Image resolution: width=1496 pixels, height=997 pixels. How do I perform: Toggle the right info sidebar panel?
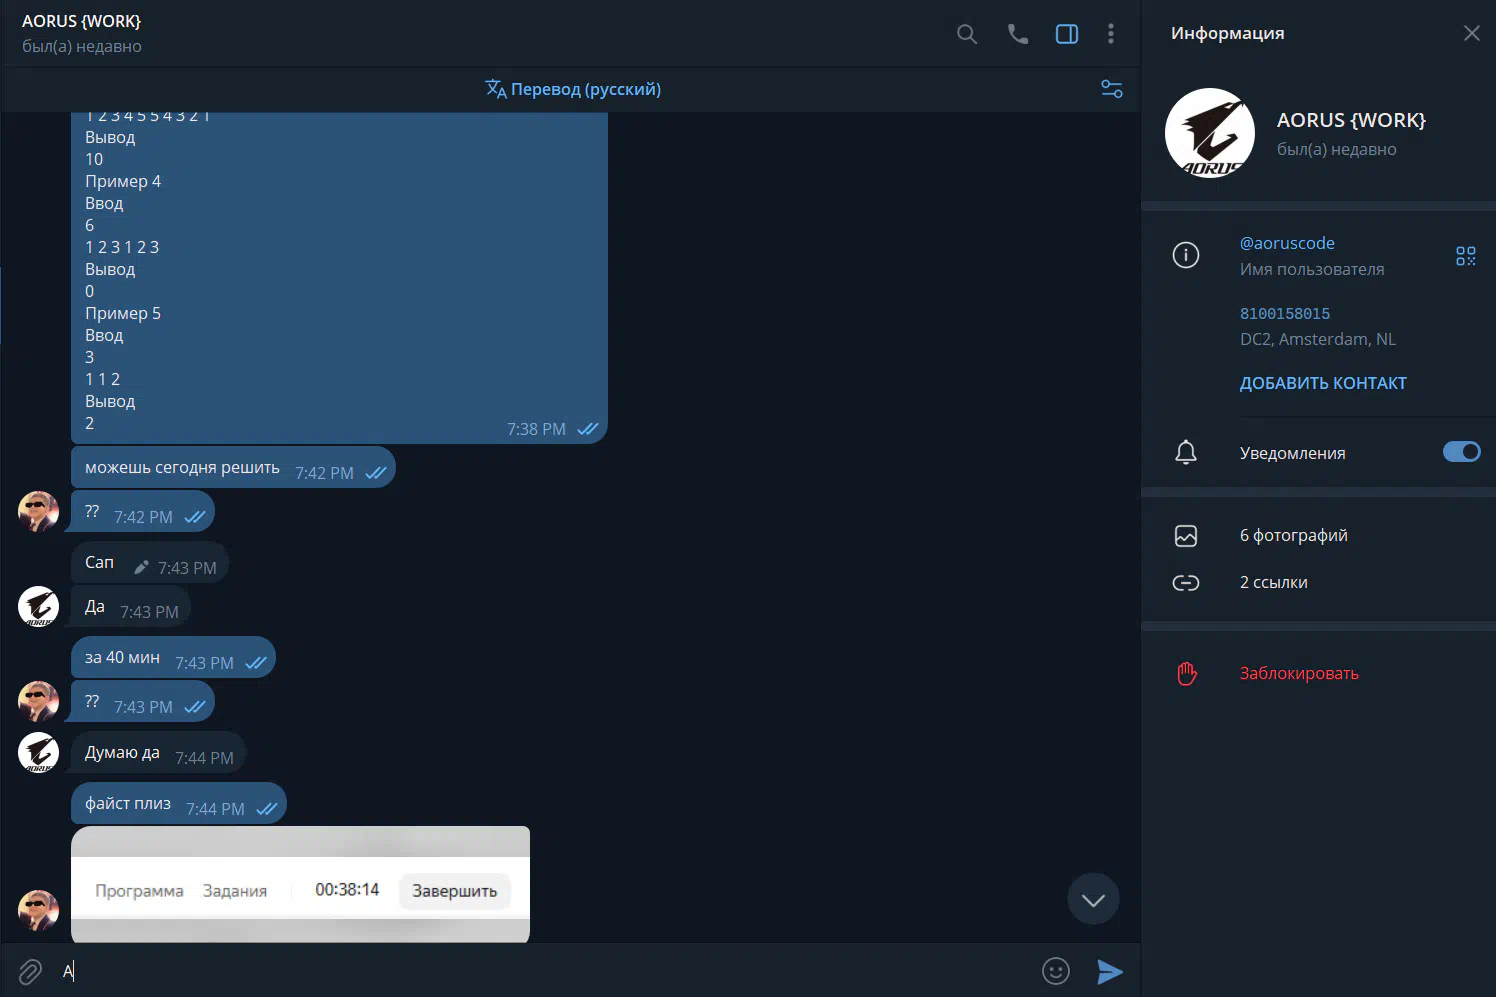tap(1067, 34)
